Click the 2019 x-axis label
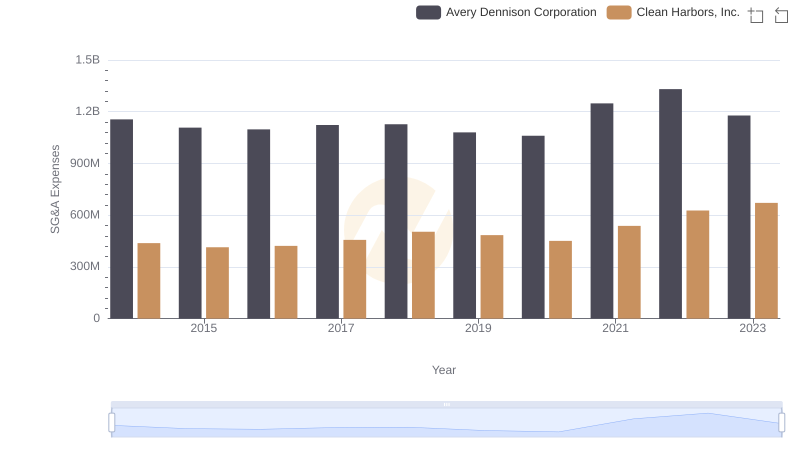800x461 pixels. tap(478, 328)
